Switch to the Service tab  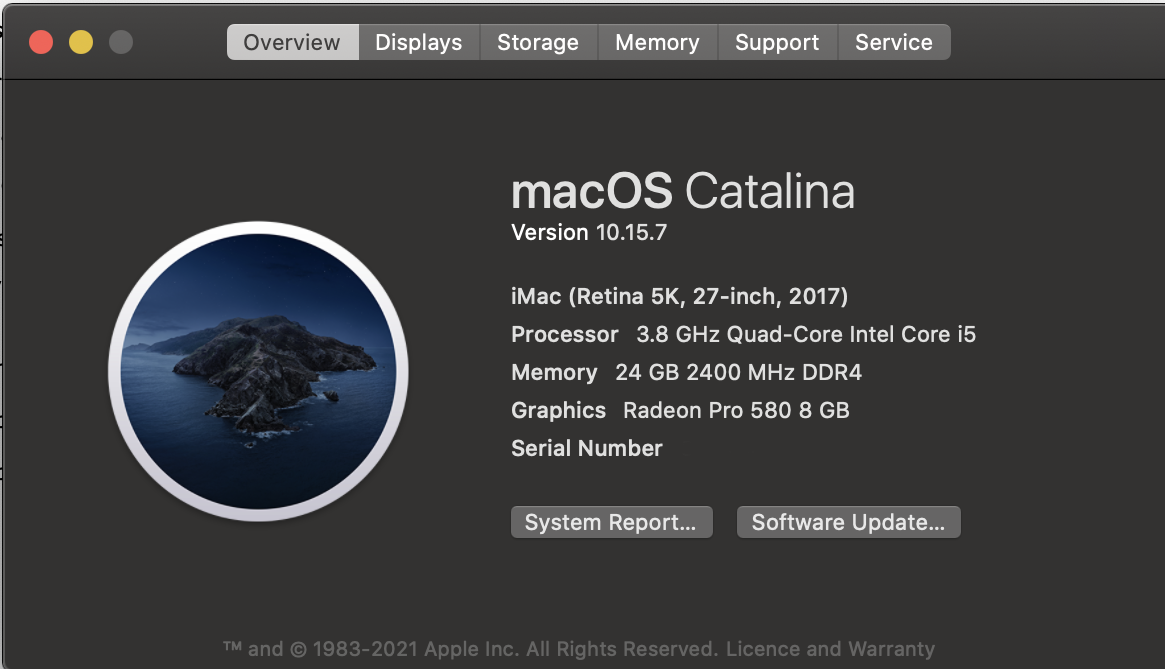(894, 42)
